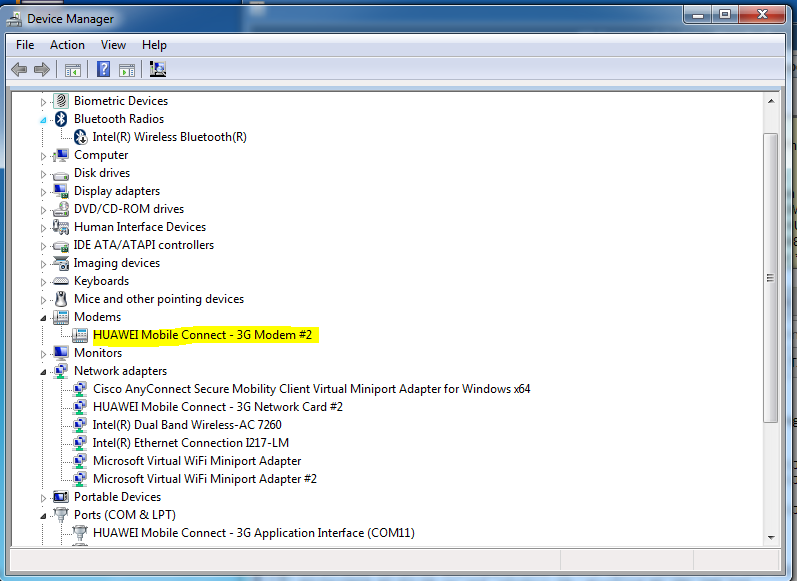Go back with the toolbar Back arrow
797x581 pixels.
[x=19, y=69]
